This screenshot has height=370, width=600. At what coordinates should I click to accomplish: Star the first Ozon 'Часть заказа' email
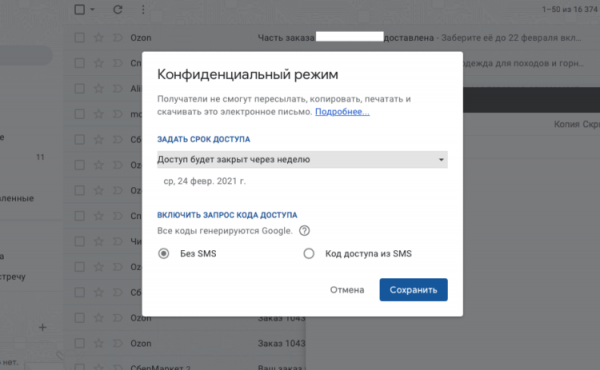point(99,37)
